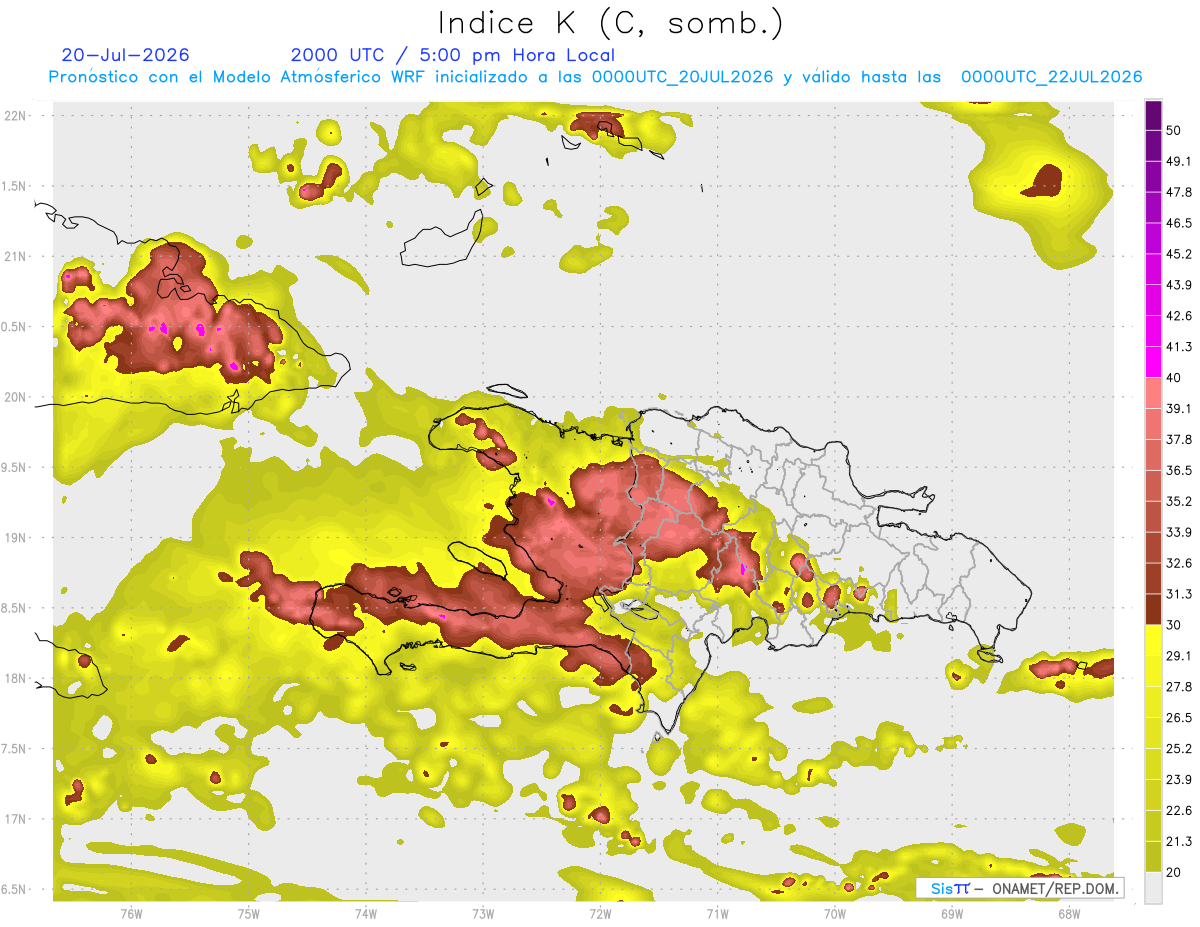Click the '50' value on the color scale
Viewport: 1200px width, 927px height.
click(1174, 130)
